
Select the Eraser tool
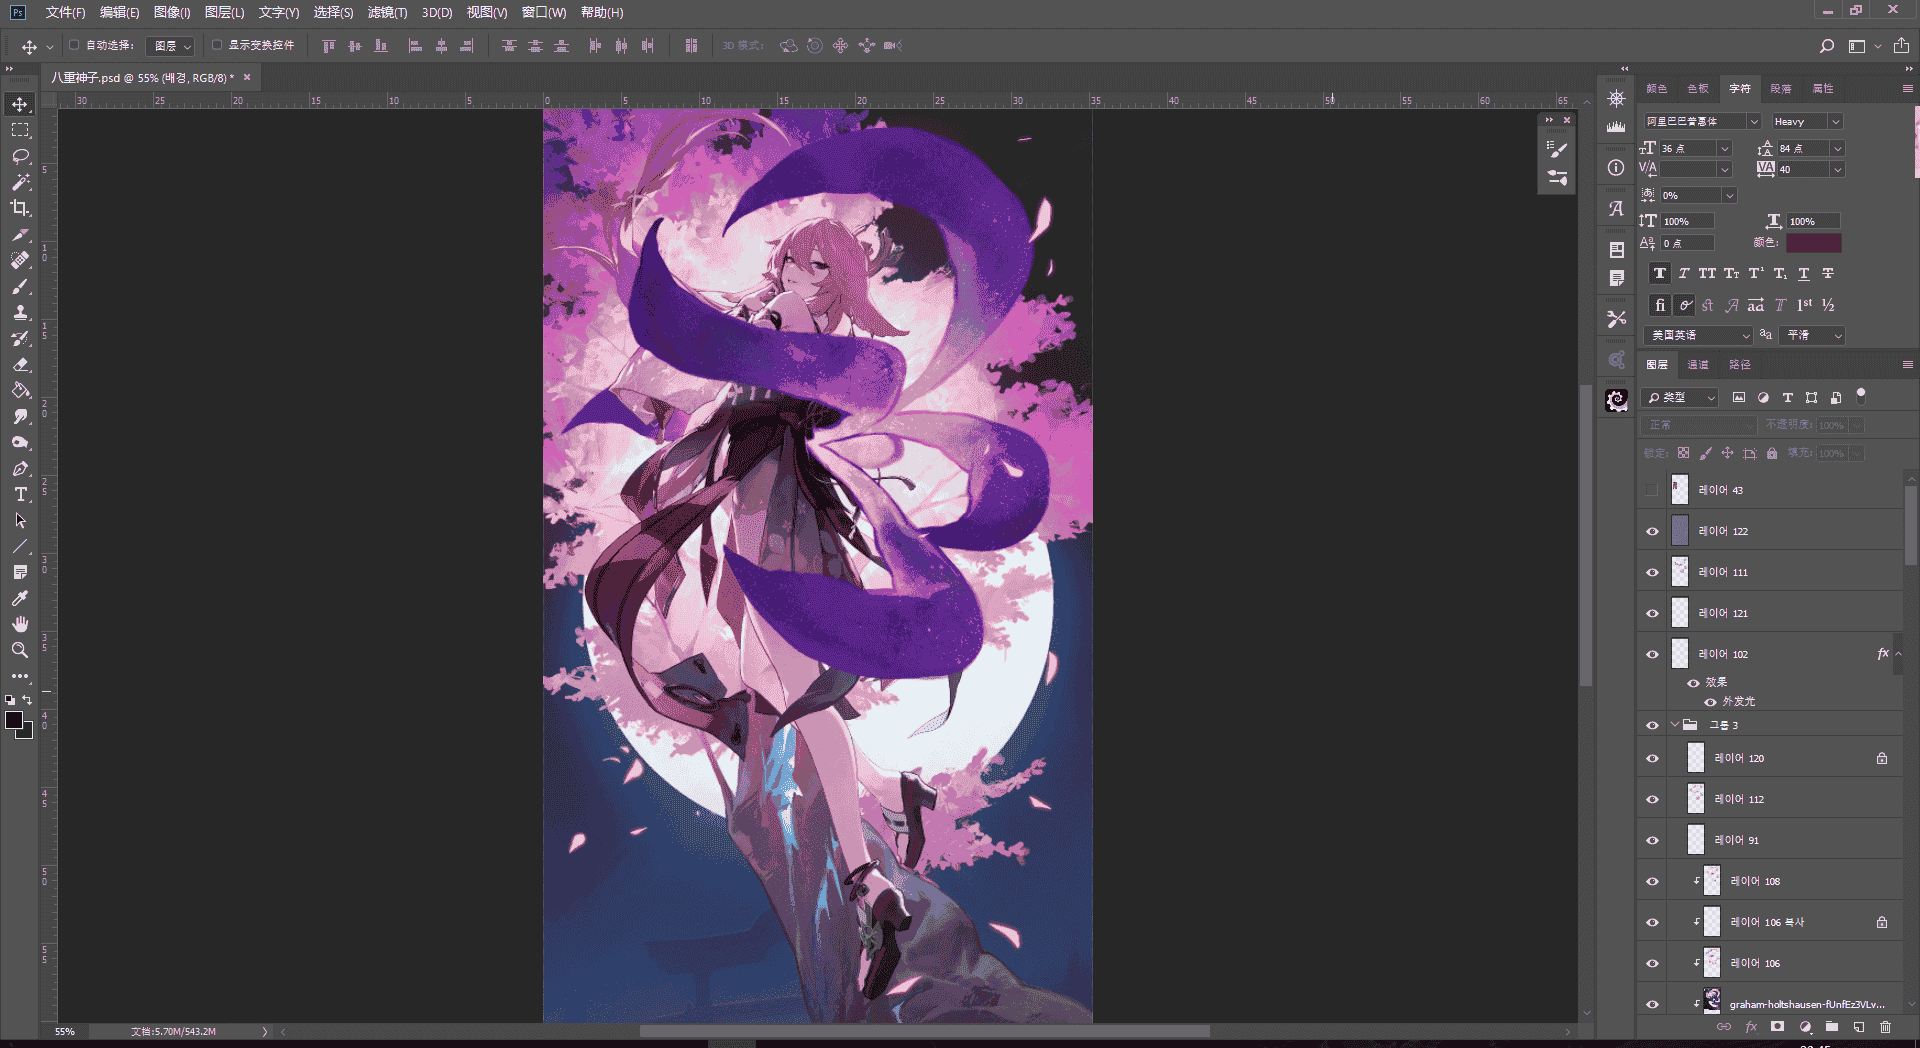[20, 364]
